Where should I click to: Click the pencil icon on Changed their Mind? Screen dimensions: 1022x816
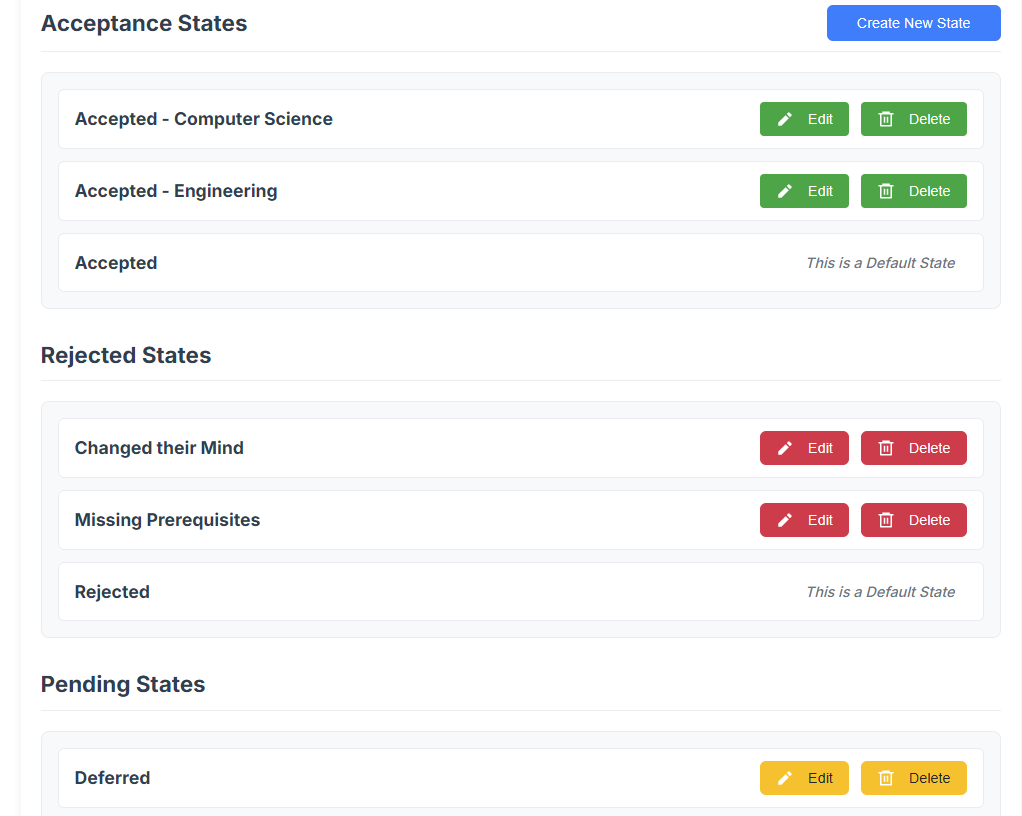tap(784, 447)
